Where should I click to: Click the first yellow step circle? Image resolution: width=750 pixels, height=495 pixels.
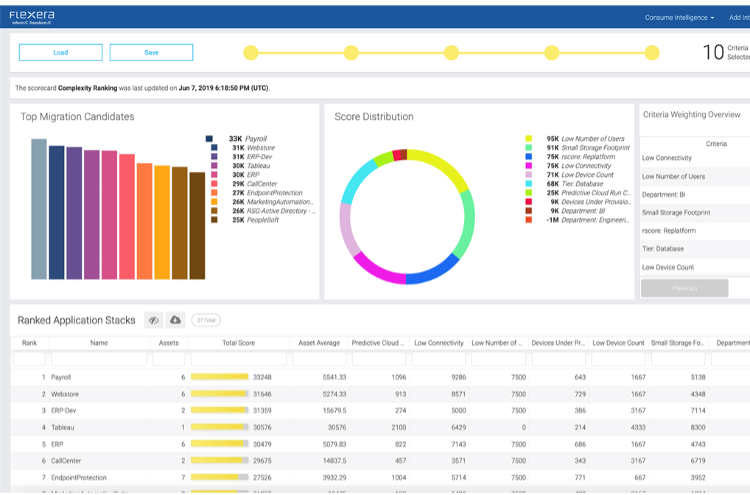tap(250, 52)
